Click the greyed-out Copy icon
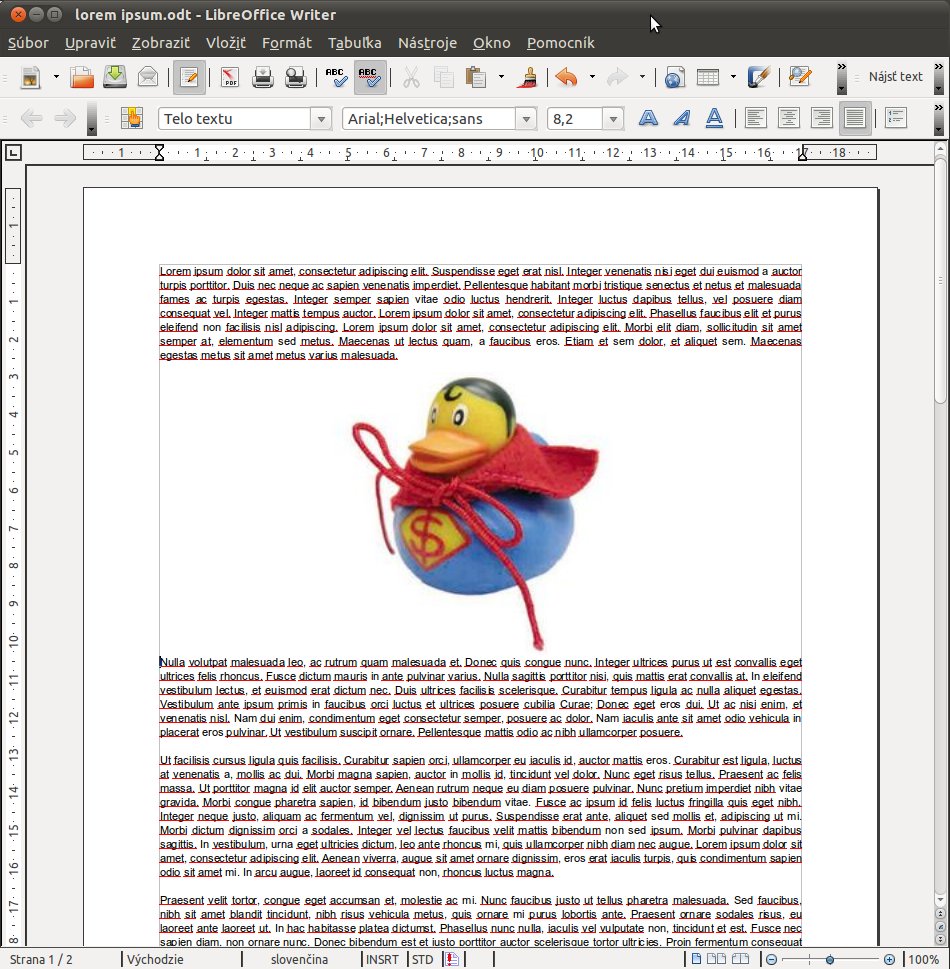The image size is (950, 969). point(444,77)
